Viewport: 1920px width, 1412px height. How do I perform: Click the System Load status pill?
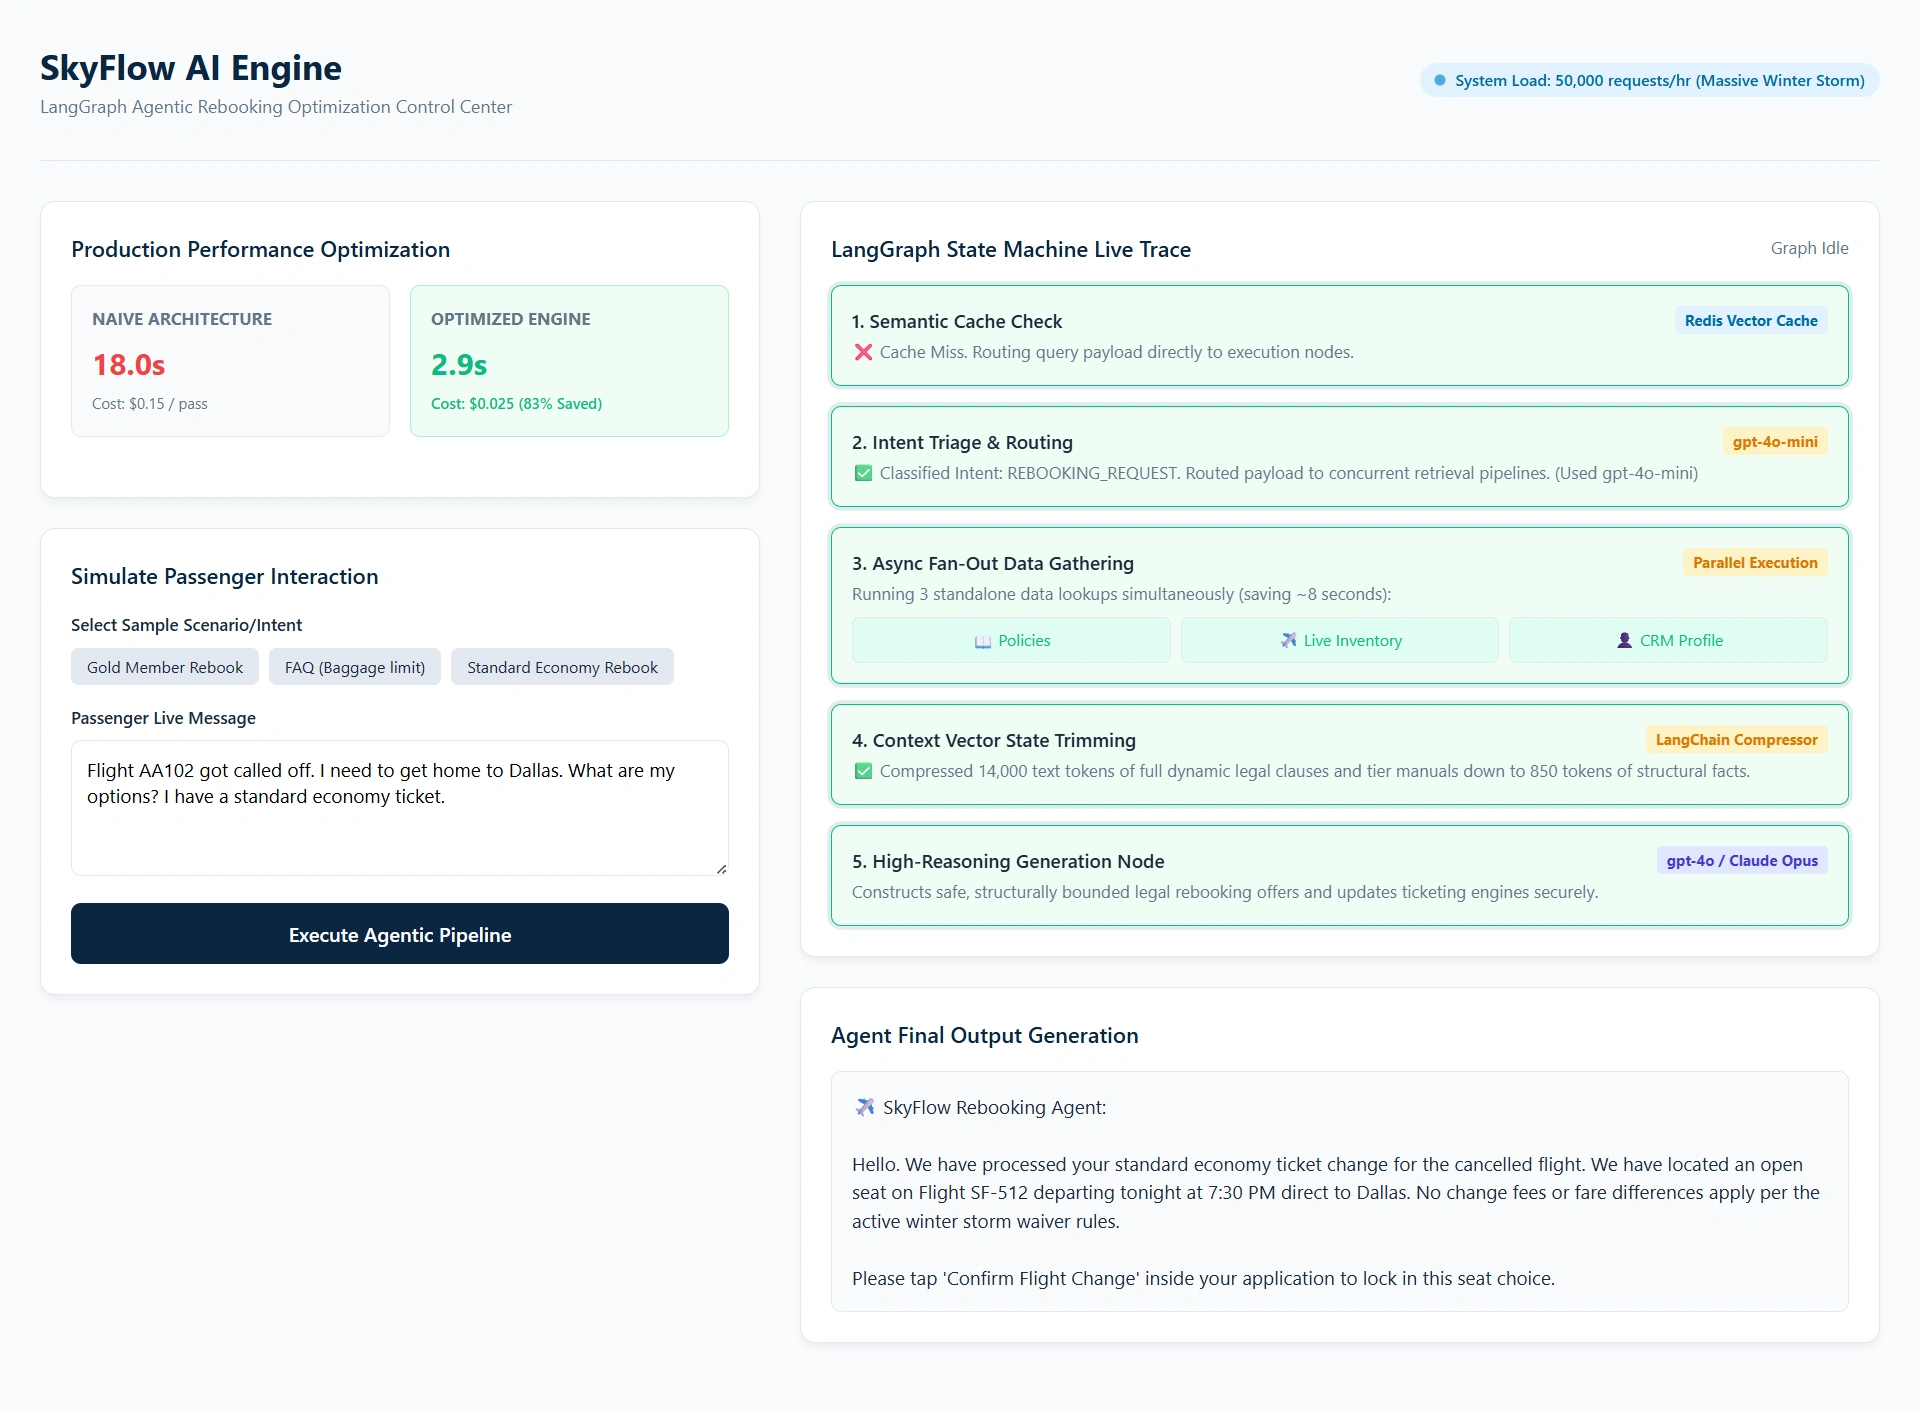(1649, 80)
